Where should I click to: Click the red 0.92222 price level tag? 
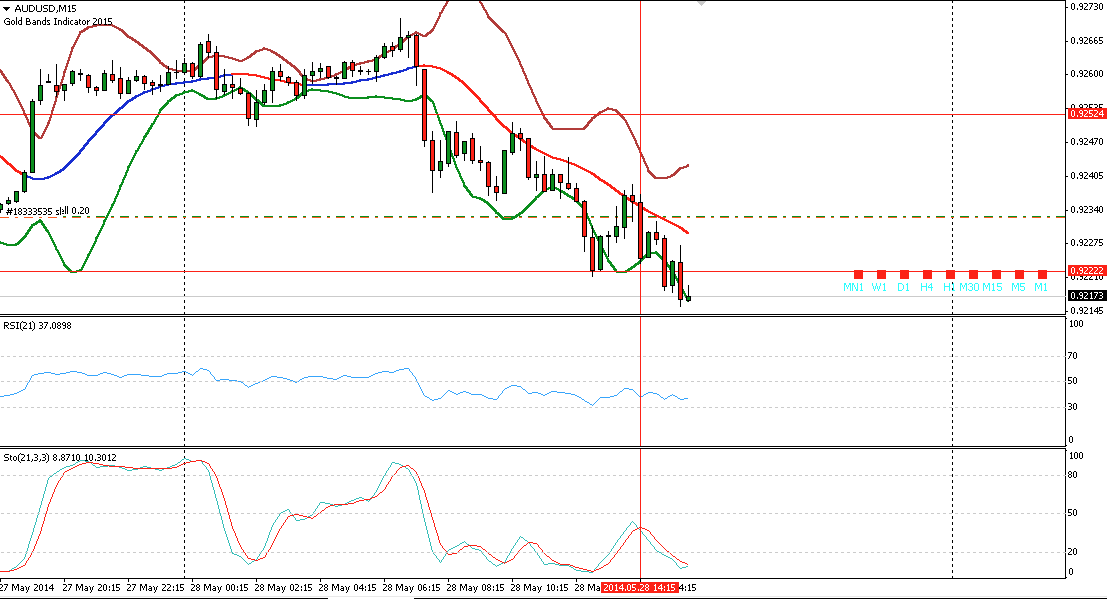coord(1085,271)
